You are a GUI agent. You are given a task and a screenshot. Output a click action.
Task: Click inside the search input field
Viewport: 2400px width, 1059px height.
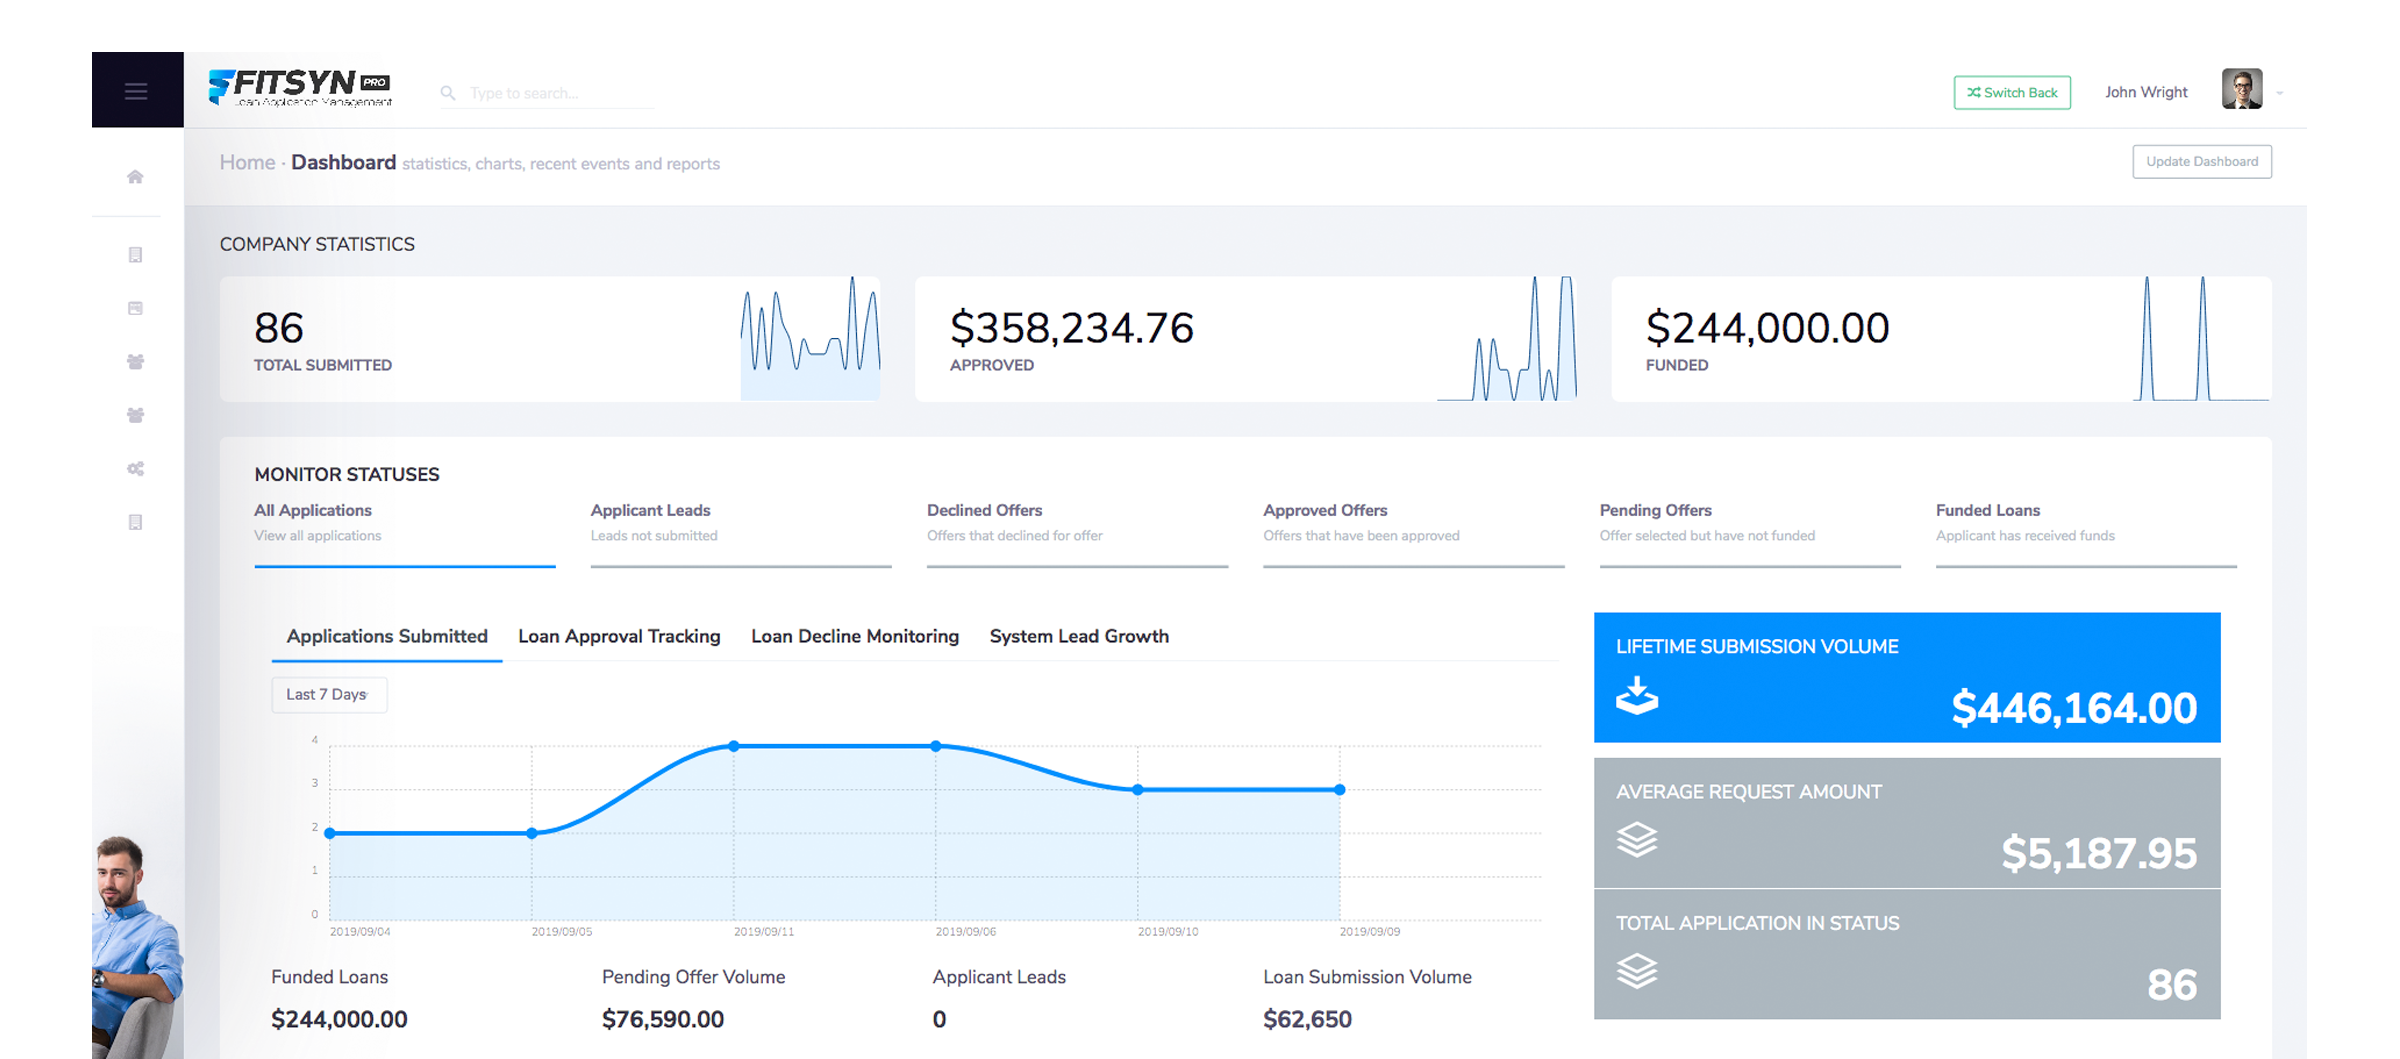[x=550, y=92]
